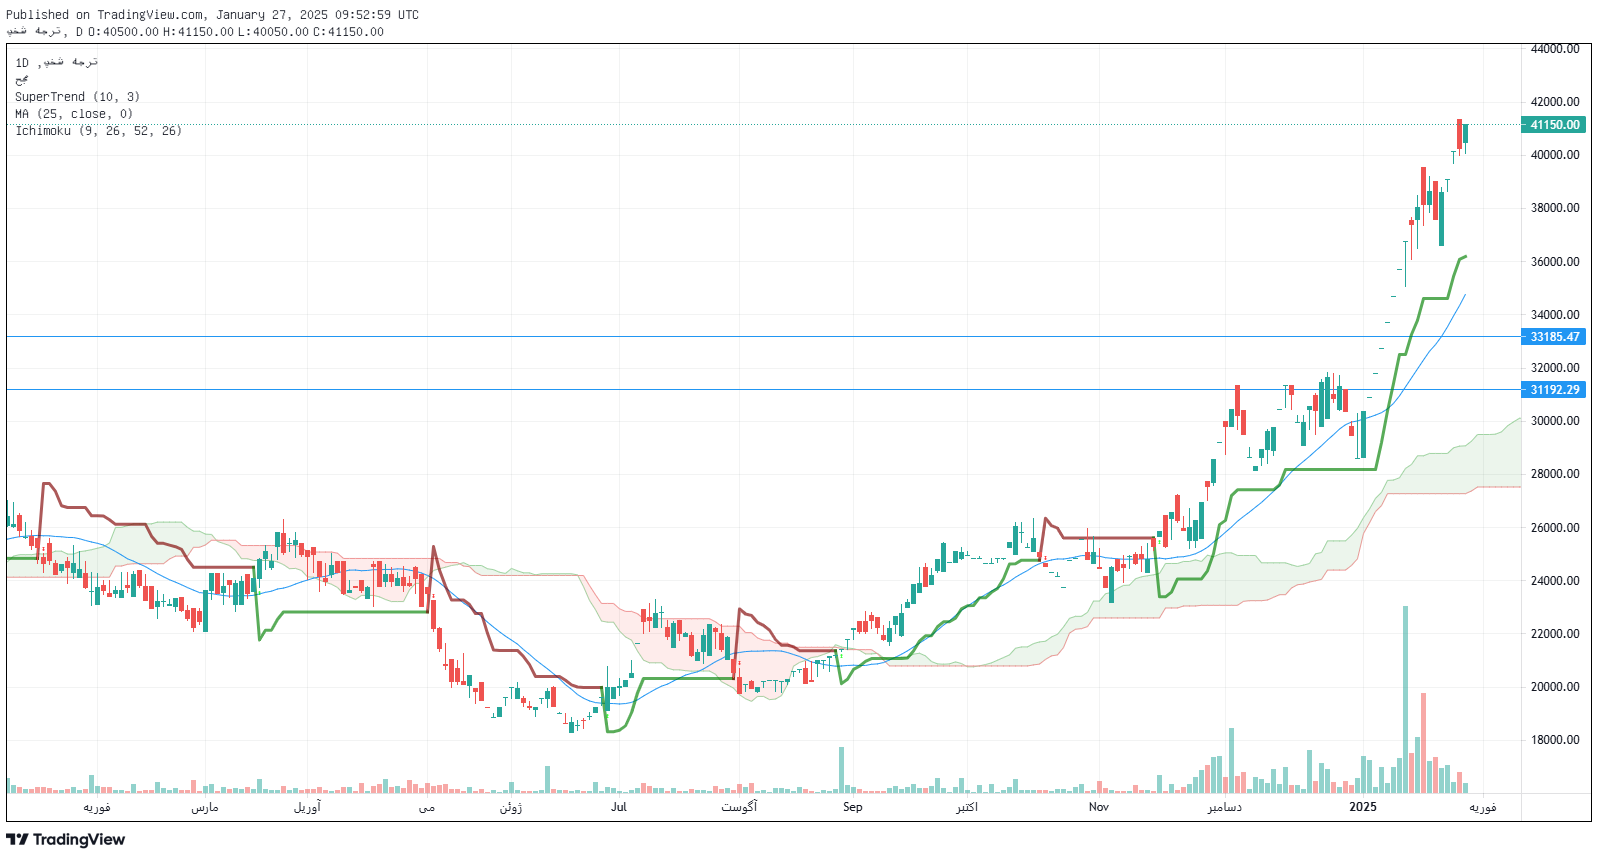Click the می label on time axis

point(427,807)
